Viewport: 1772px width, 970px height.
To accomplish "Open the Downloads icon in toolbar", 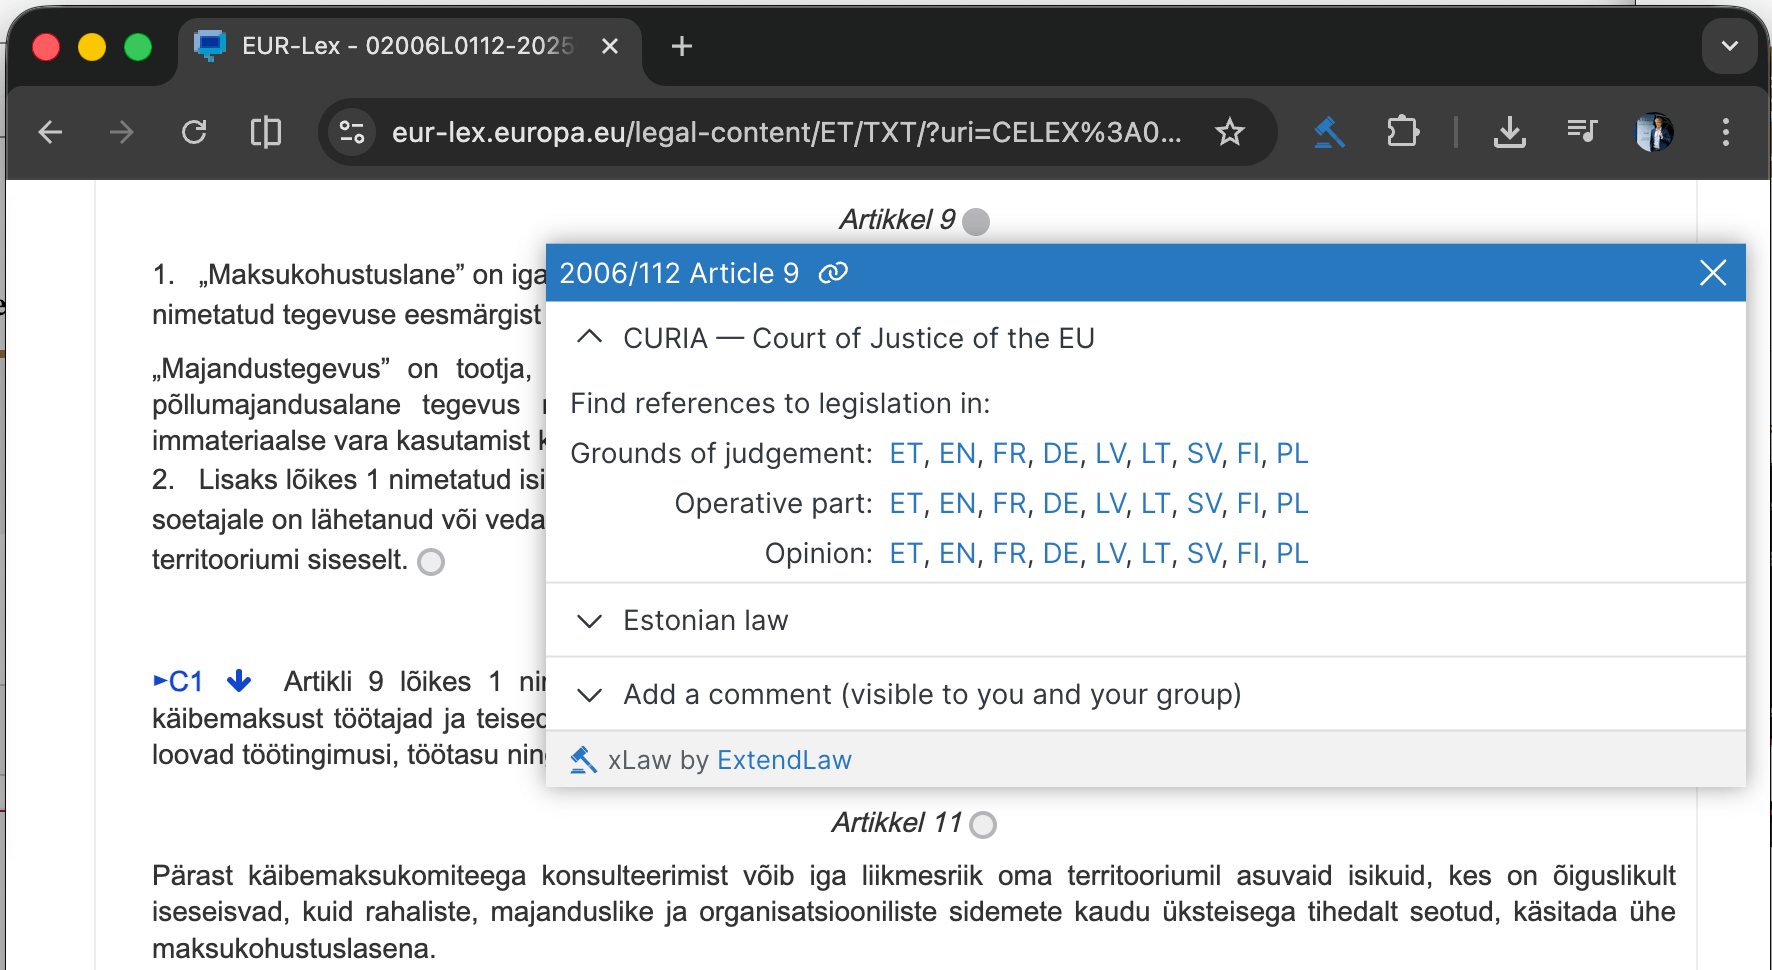I will click(x=1509, y=132).
